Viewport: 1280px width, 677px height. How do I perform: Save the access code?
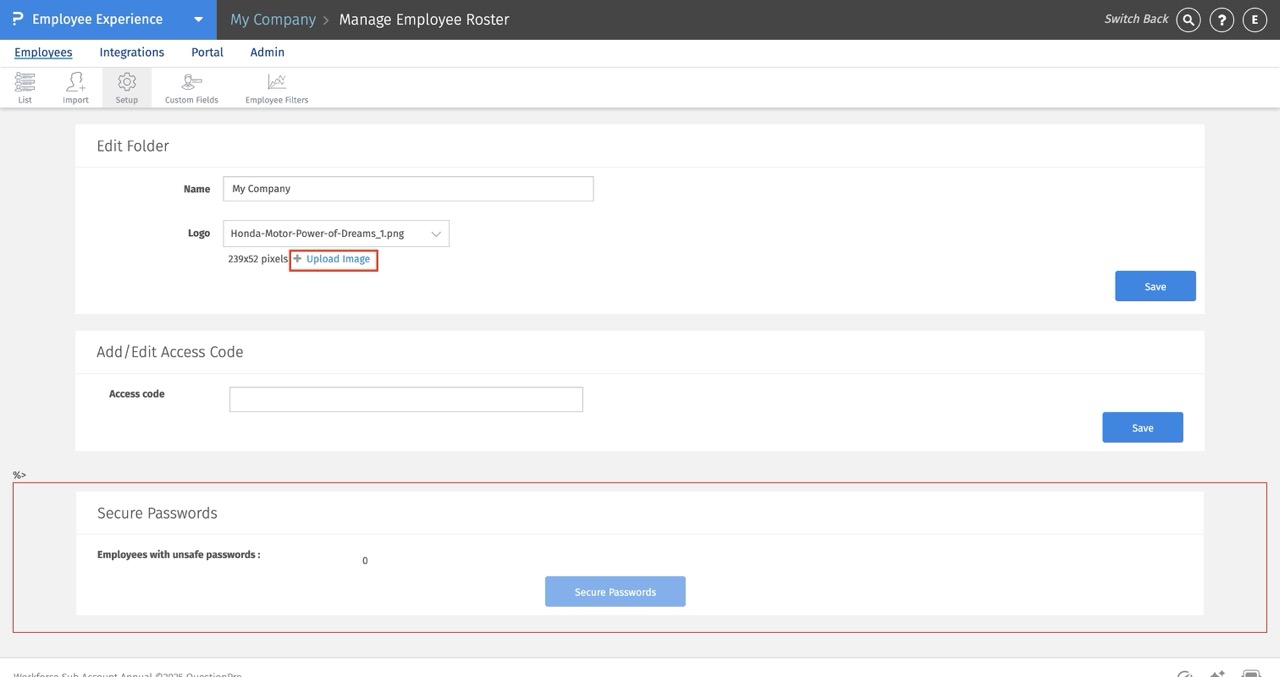click(x=1142, y=427)
